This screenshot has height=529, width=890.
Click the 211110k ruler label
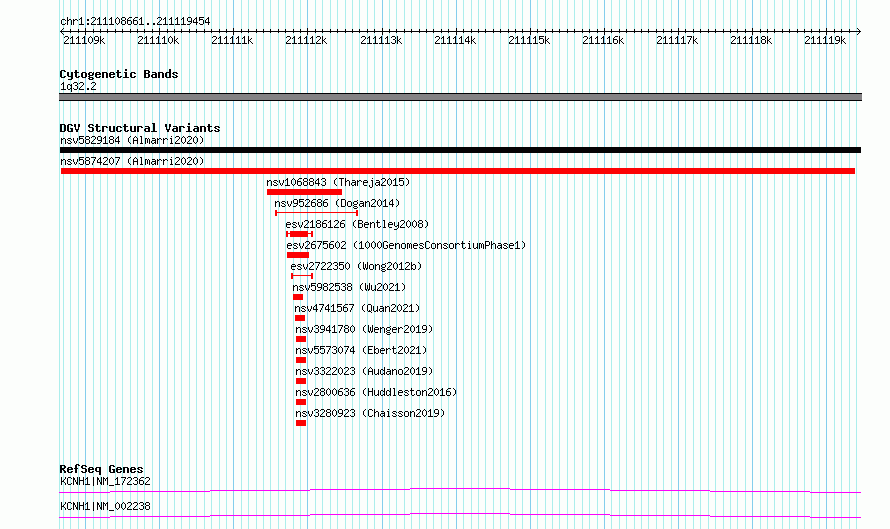pos(158,40)
